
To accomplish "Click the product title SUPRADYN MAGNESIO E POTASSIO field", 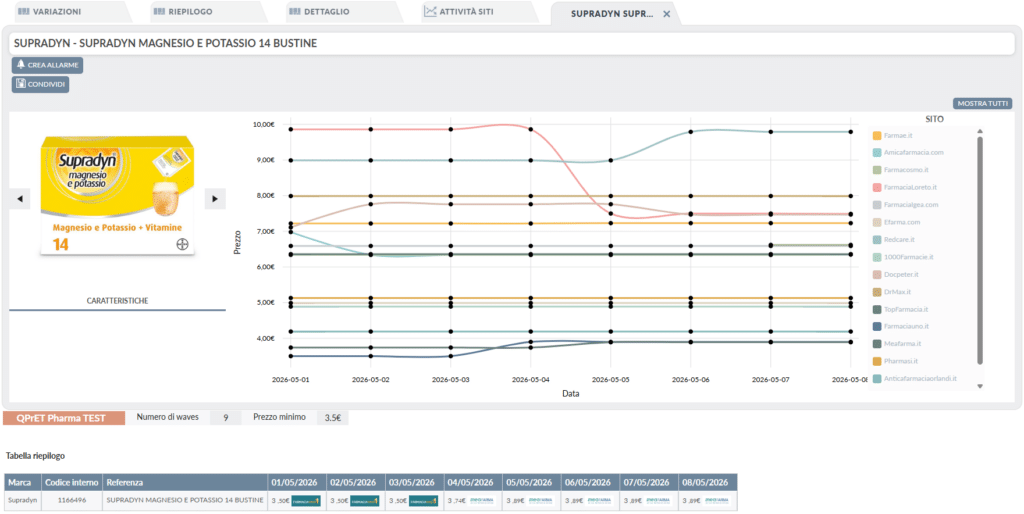I will [511, 44].
